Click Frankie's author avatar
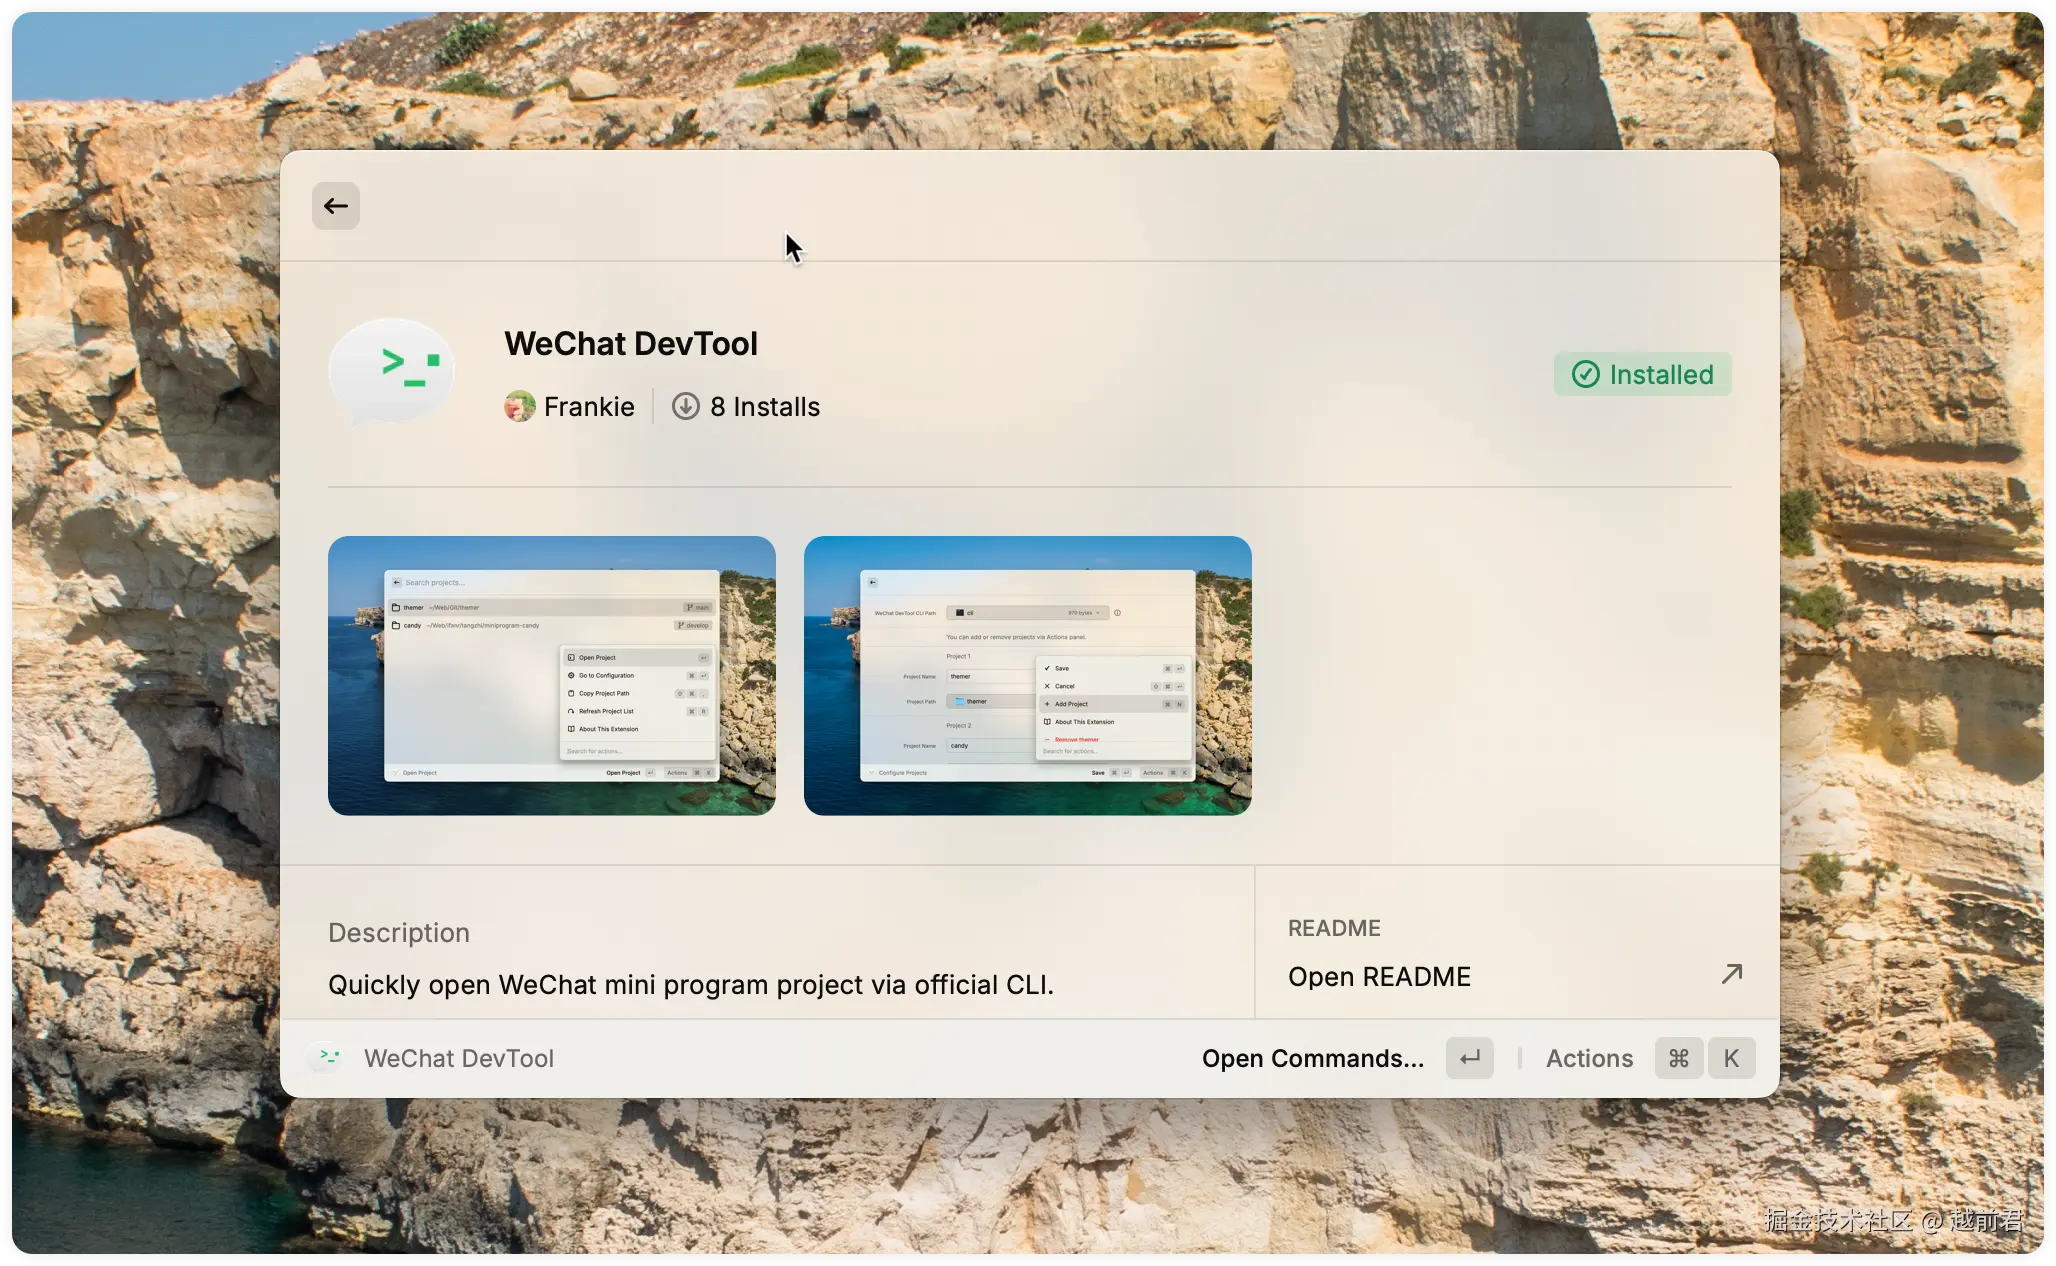 520,407
